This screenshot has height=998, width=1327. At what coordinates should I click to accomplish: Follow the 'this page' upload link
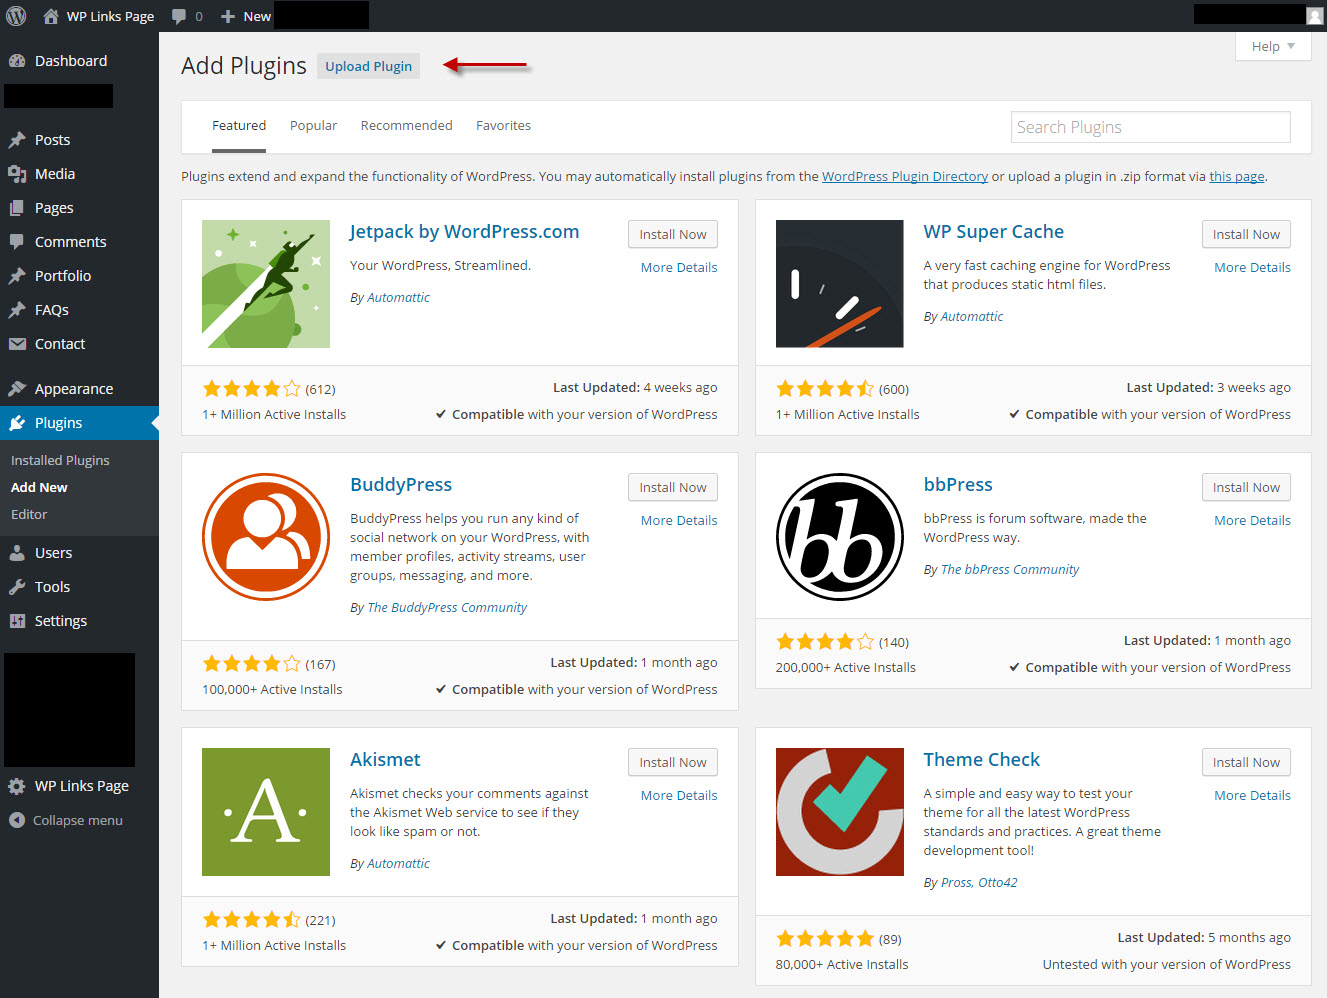[1237, 176]
